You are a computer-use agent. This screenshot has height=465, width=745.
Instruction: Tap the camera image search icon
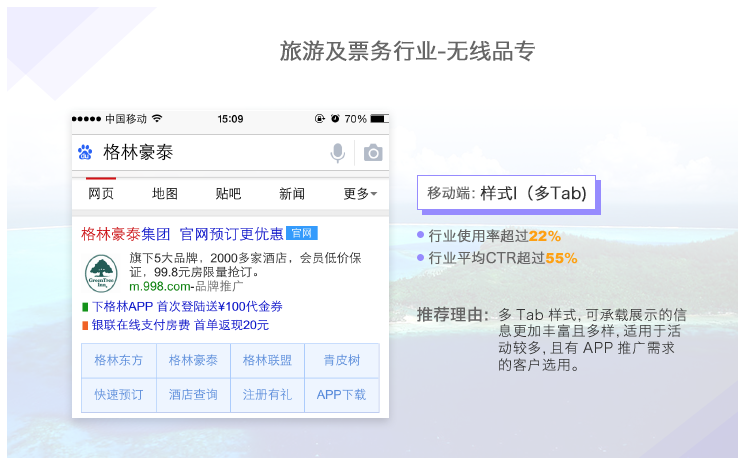(x=372, y=152)
